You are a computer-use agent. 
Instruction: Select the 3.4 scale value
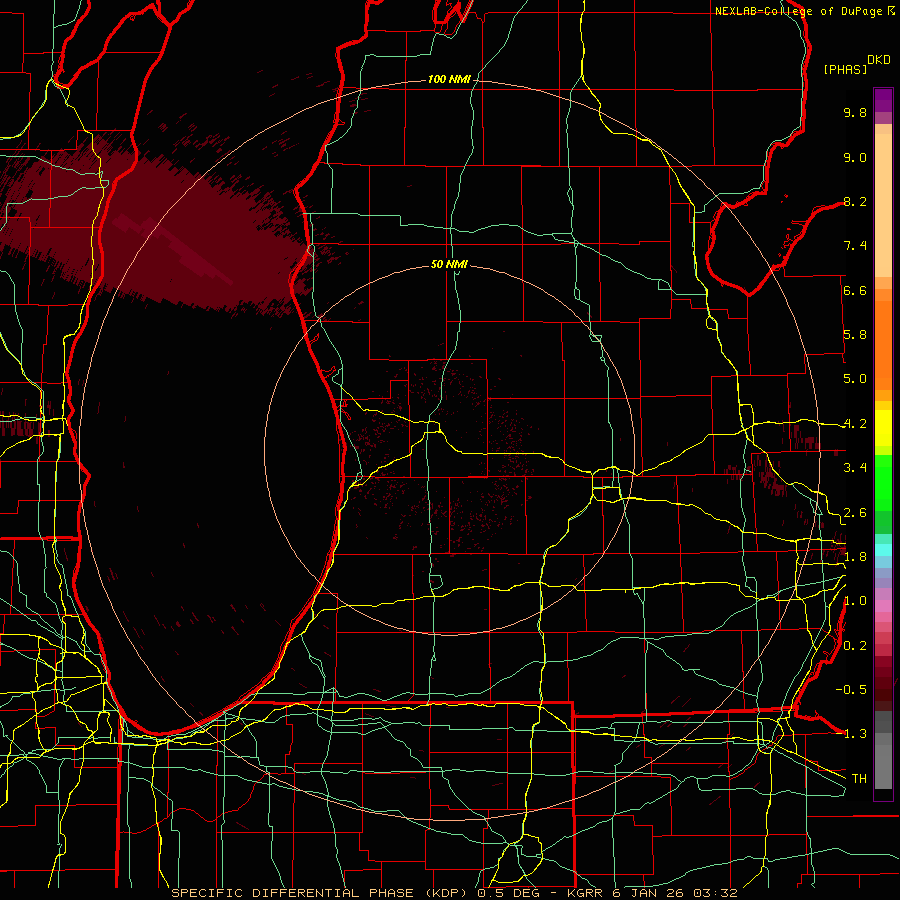[855, 468]
